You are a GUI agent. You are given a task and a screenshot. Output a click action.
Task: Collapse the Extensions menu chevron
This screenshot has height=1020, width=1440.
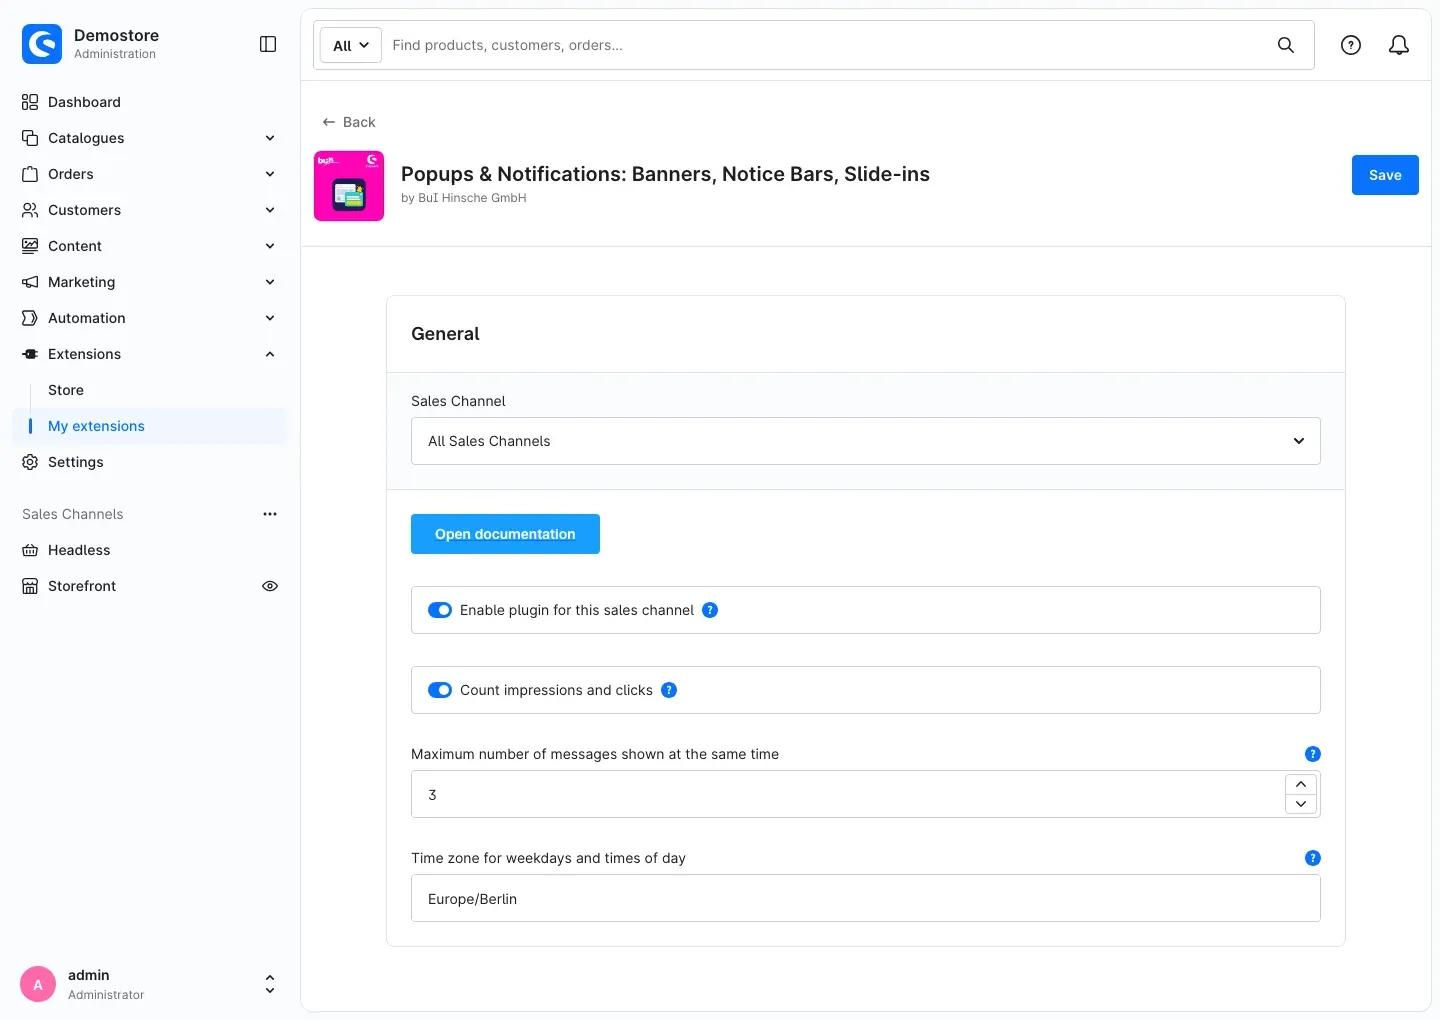(x=270, y=354)
